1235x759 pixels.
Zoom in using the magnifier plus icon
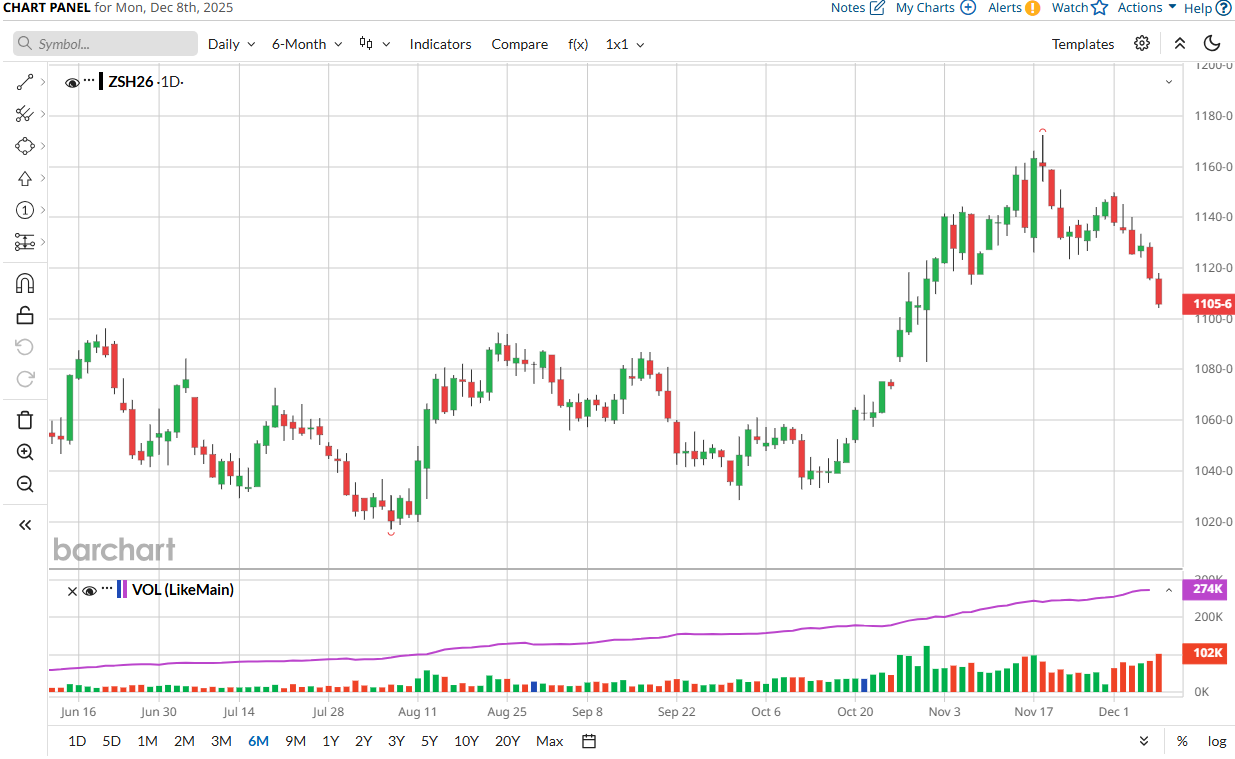[x=25, y=452]
